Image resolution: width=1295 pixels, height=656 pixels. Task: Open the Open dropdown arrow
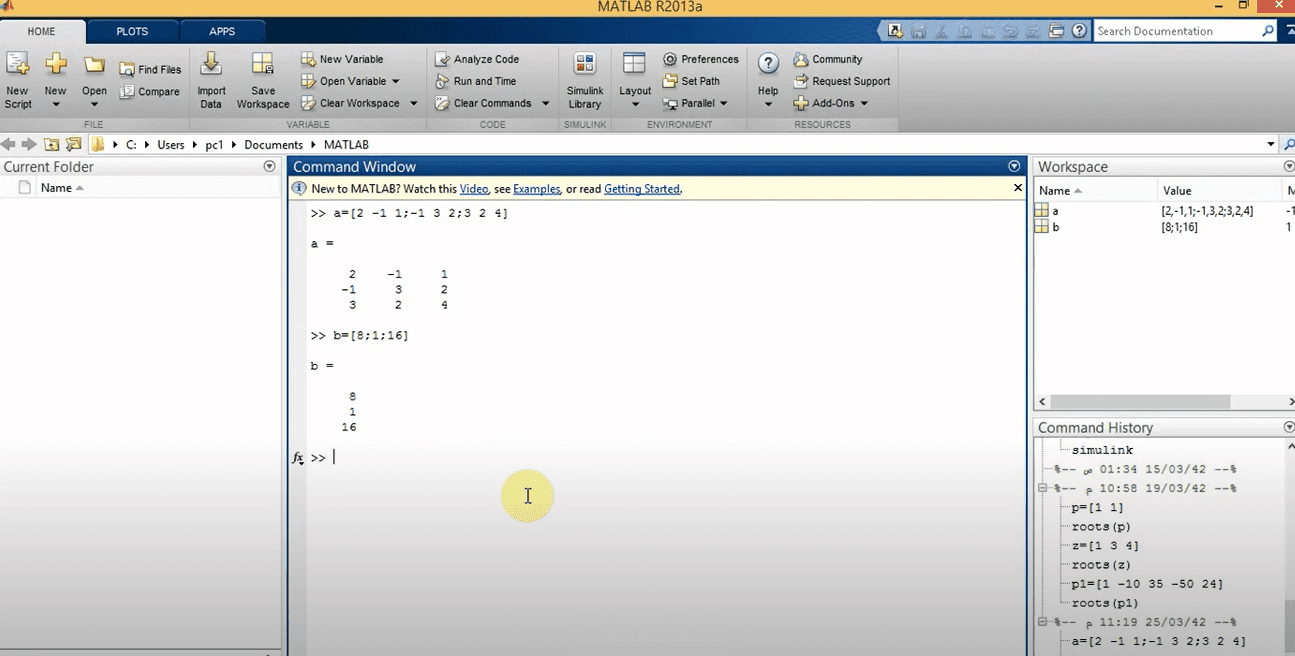[x=94, y=104]
